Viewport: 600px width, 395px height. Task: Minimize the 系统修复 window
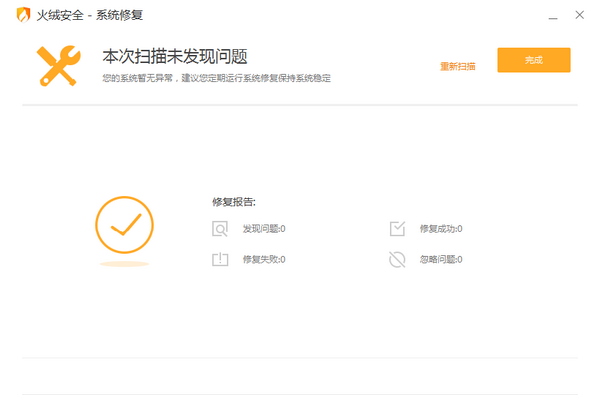[553, 15]
